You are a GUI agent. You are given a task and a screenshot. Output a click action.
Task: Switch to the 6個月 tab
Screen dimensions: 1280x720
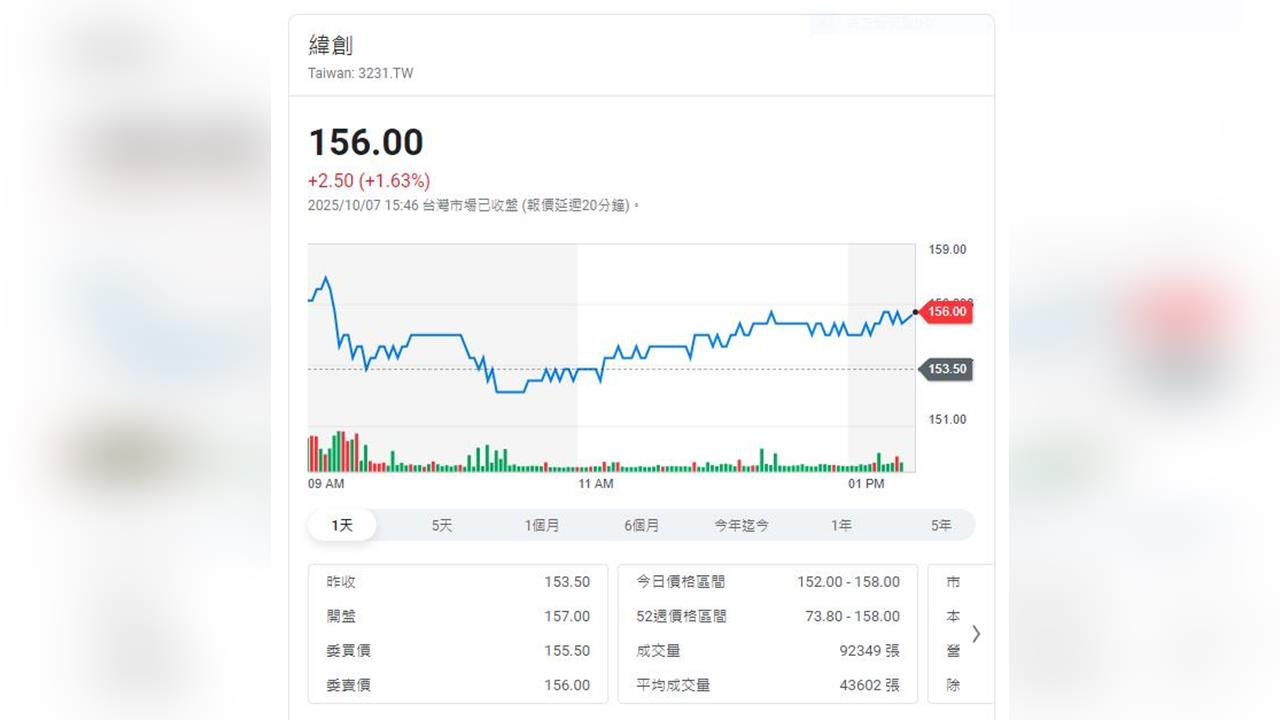641,525
